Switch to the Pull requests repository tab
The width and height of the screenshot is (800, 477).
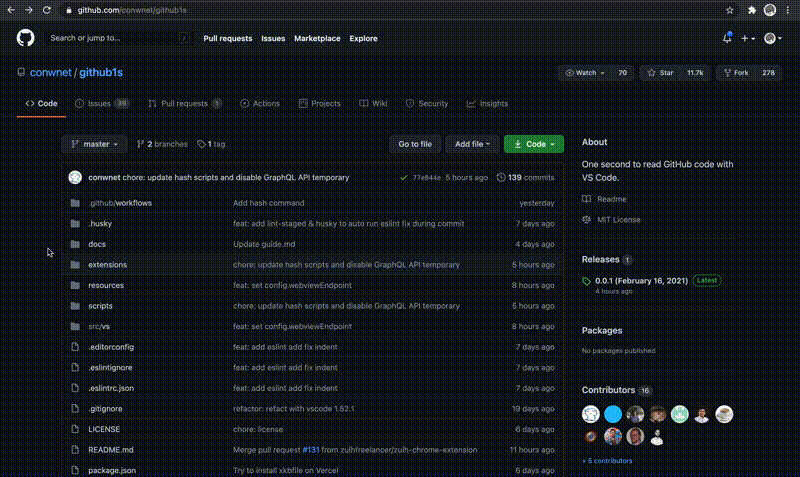[x=185, y=104]
